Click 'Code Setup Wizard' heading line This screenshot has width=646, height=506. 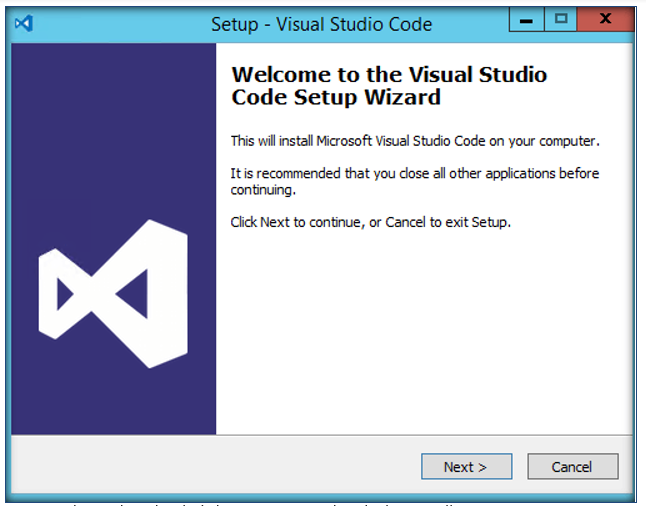click(336, 97)
